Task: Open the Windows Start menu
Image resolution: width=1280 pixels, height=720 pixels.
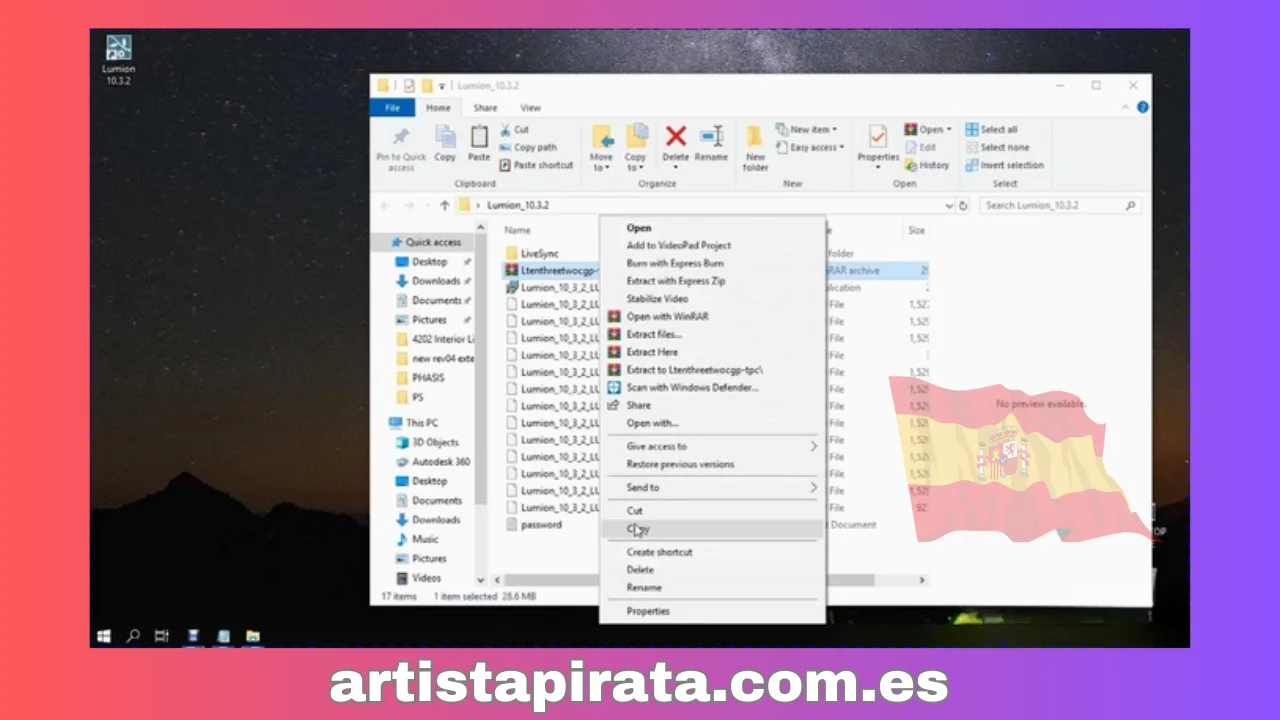Action: pyautogui.click(x=103, y=635)
